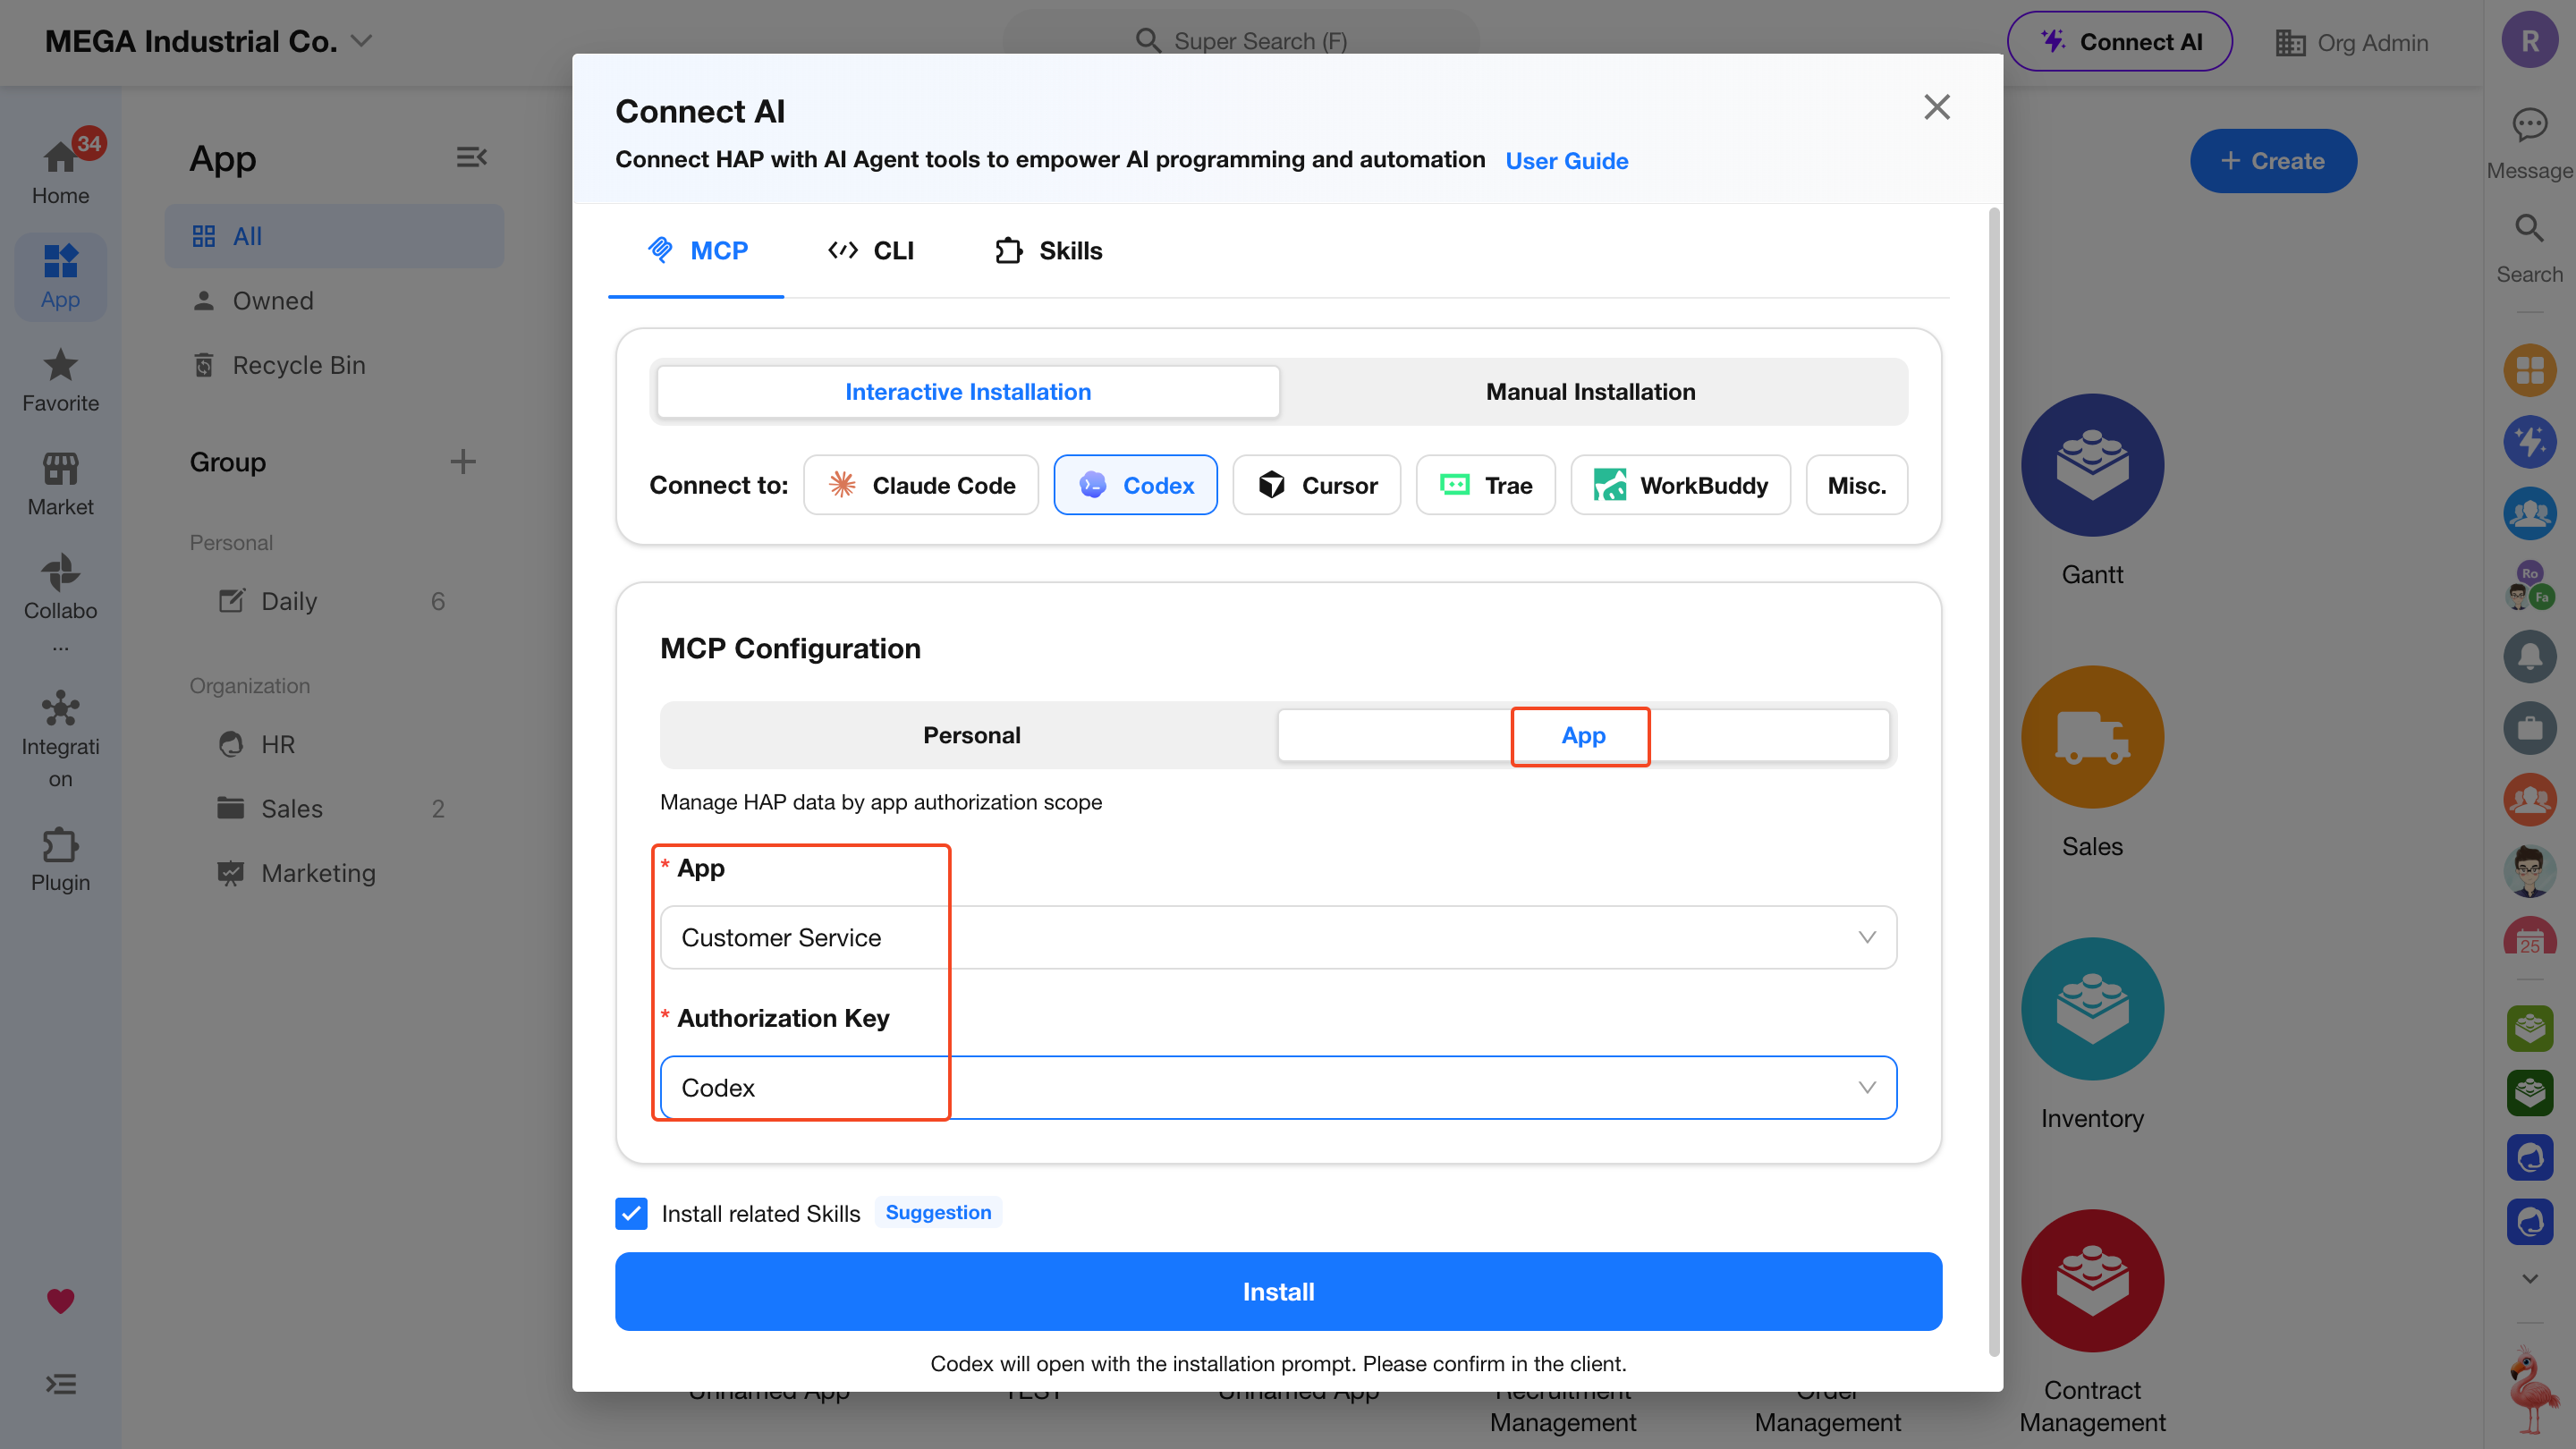Screen dimensions: 2576x1449
Task: Show All apps in the list
Action: click(334, 236)
